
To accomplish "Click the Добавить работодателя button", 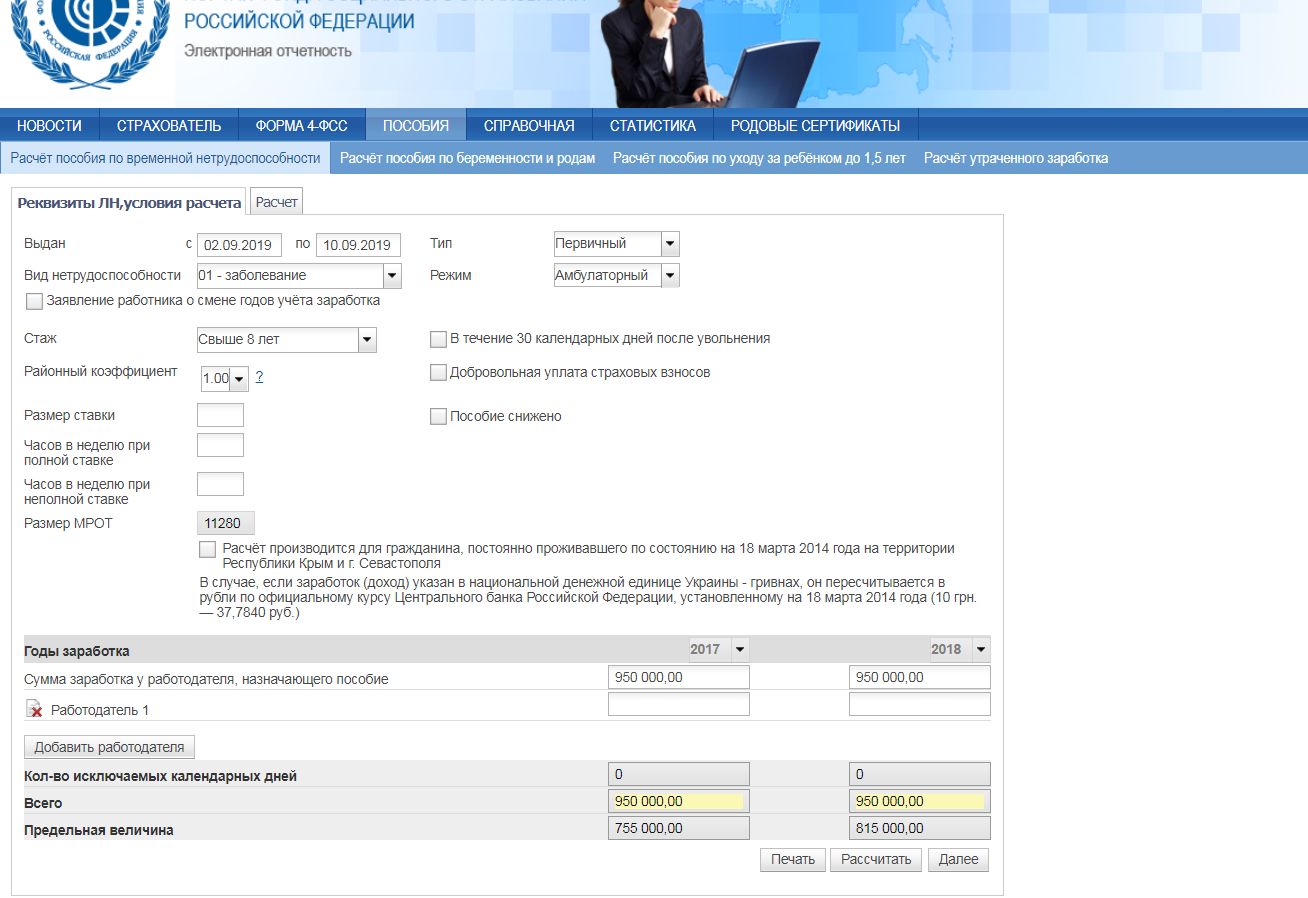I will coord(110,747).
